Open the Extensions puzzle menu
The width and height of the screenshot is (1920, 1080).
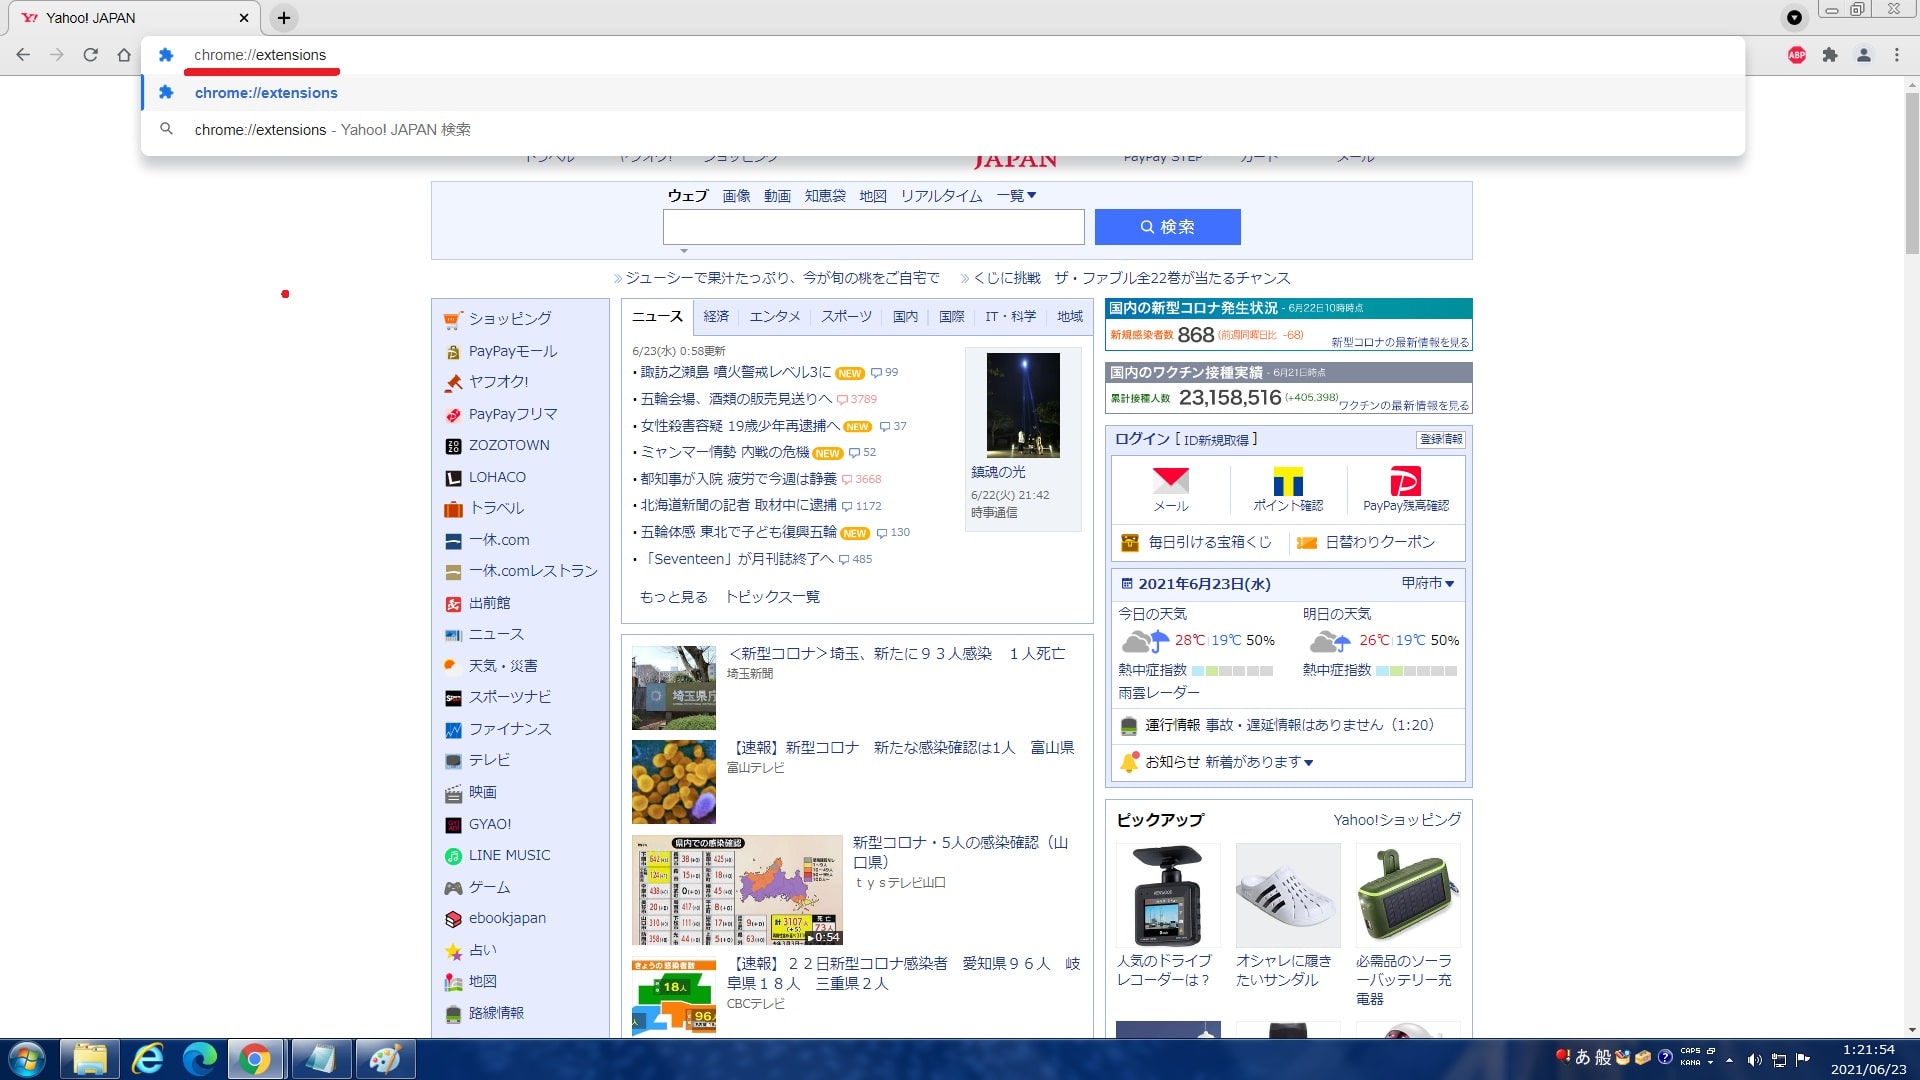coord(1830,55)
